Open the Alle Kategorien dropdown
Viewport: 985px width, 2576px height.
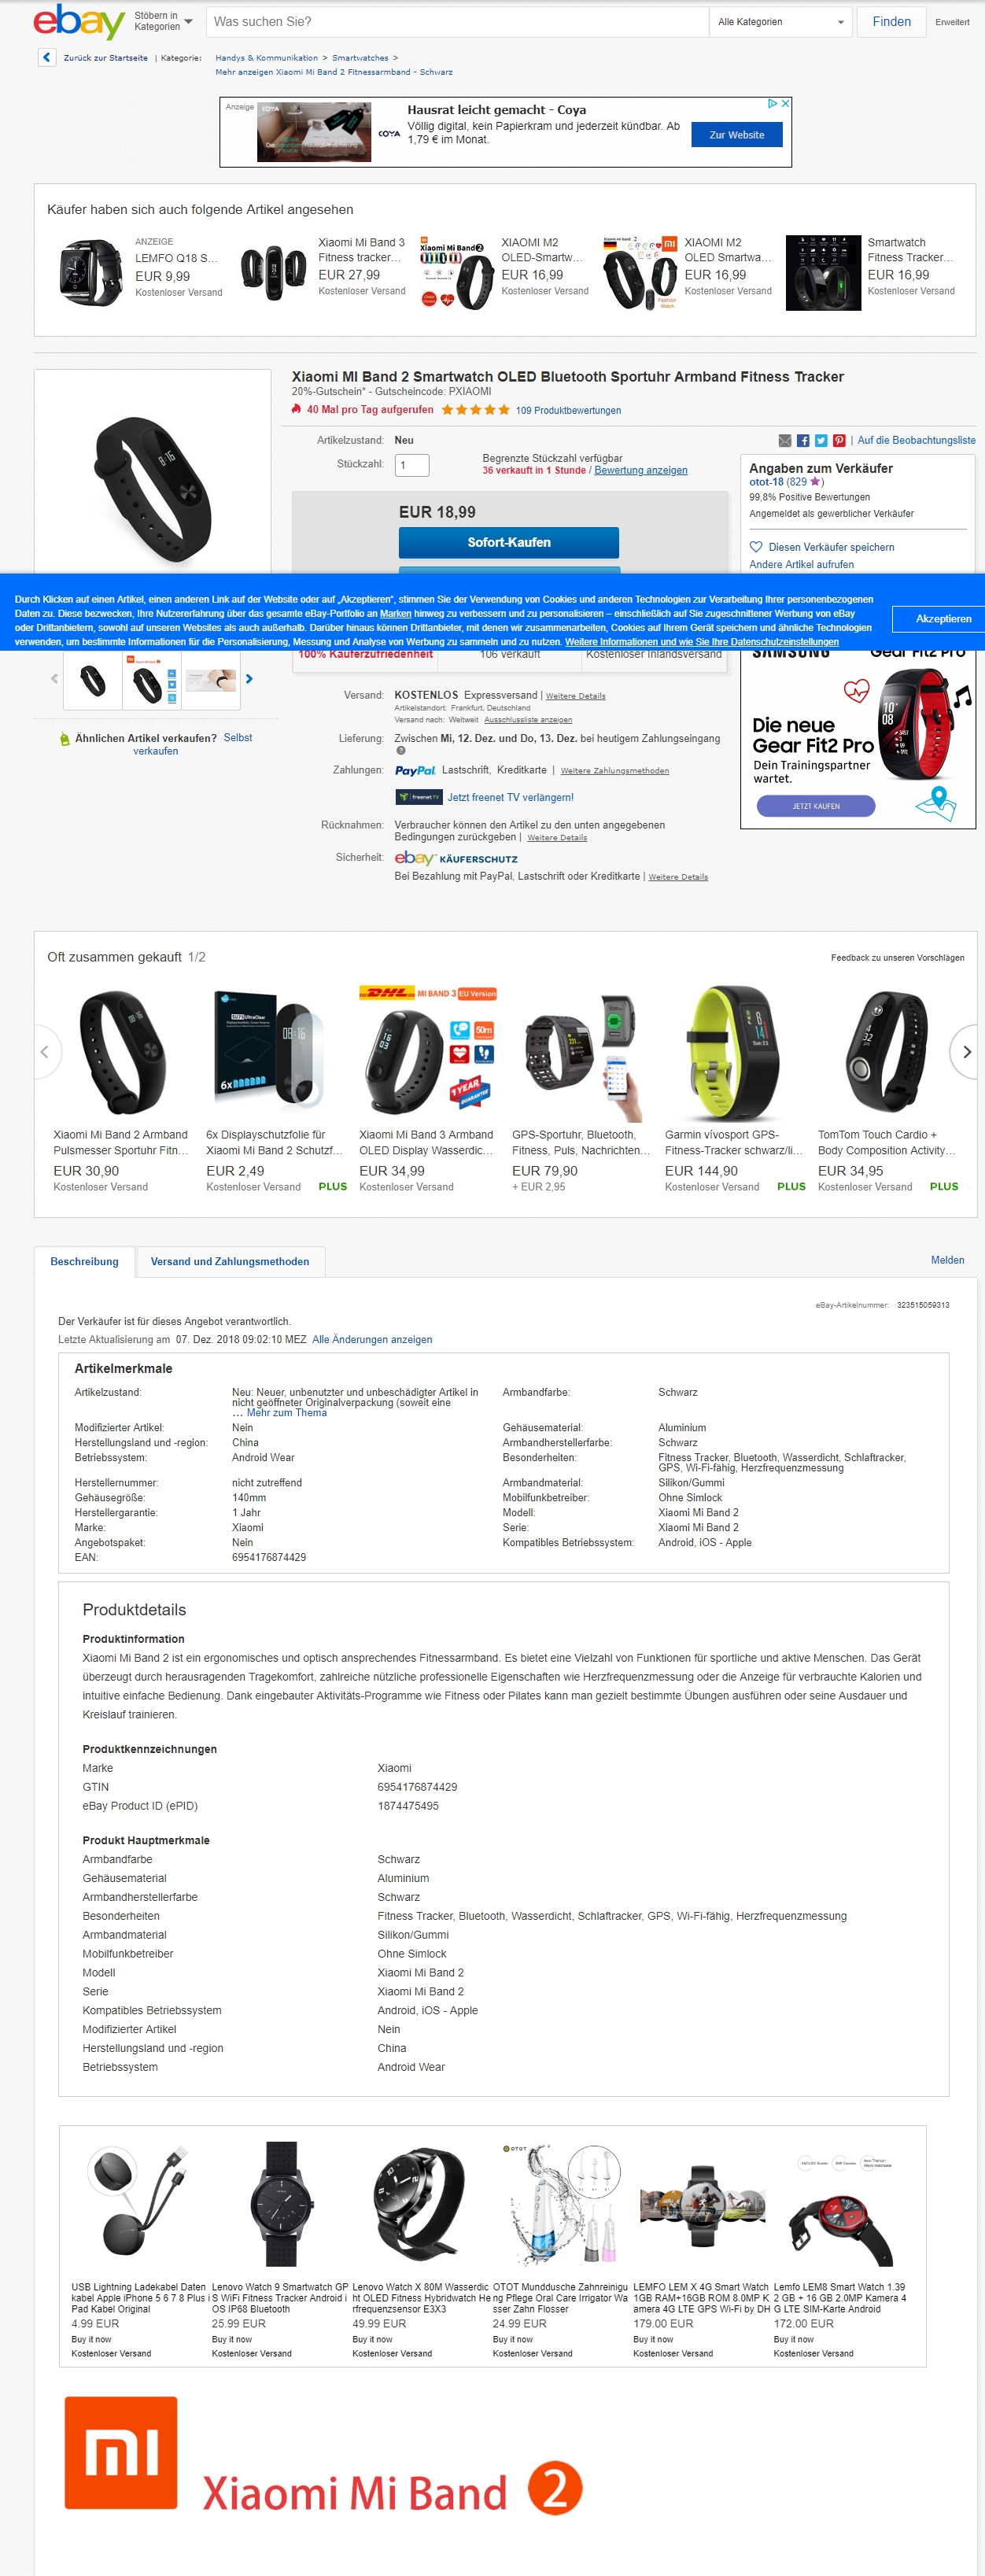[781, 22]
